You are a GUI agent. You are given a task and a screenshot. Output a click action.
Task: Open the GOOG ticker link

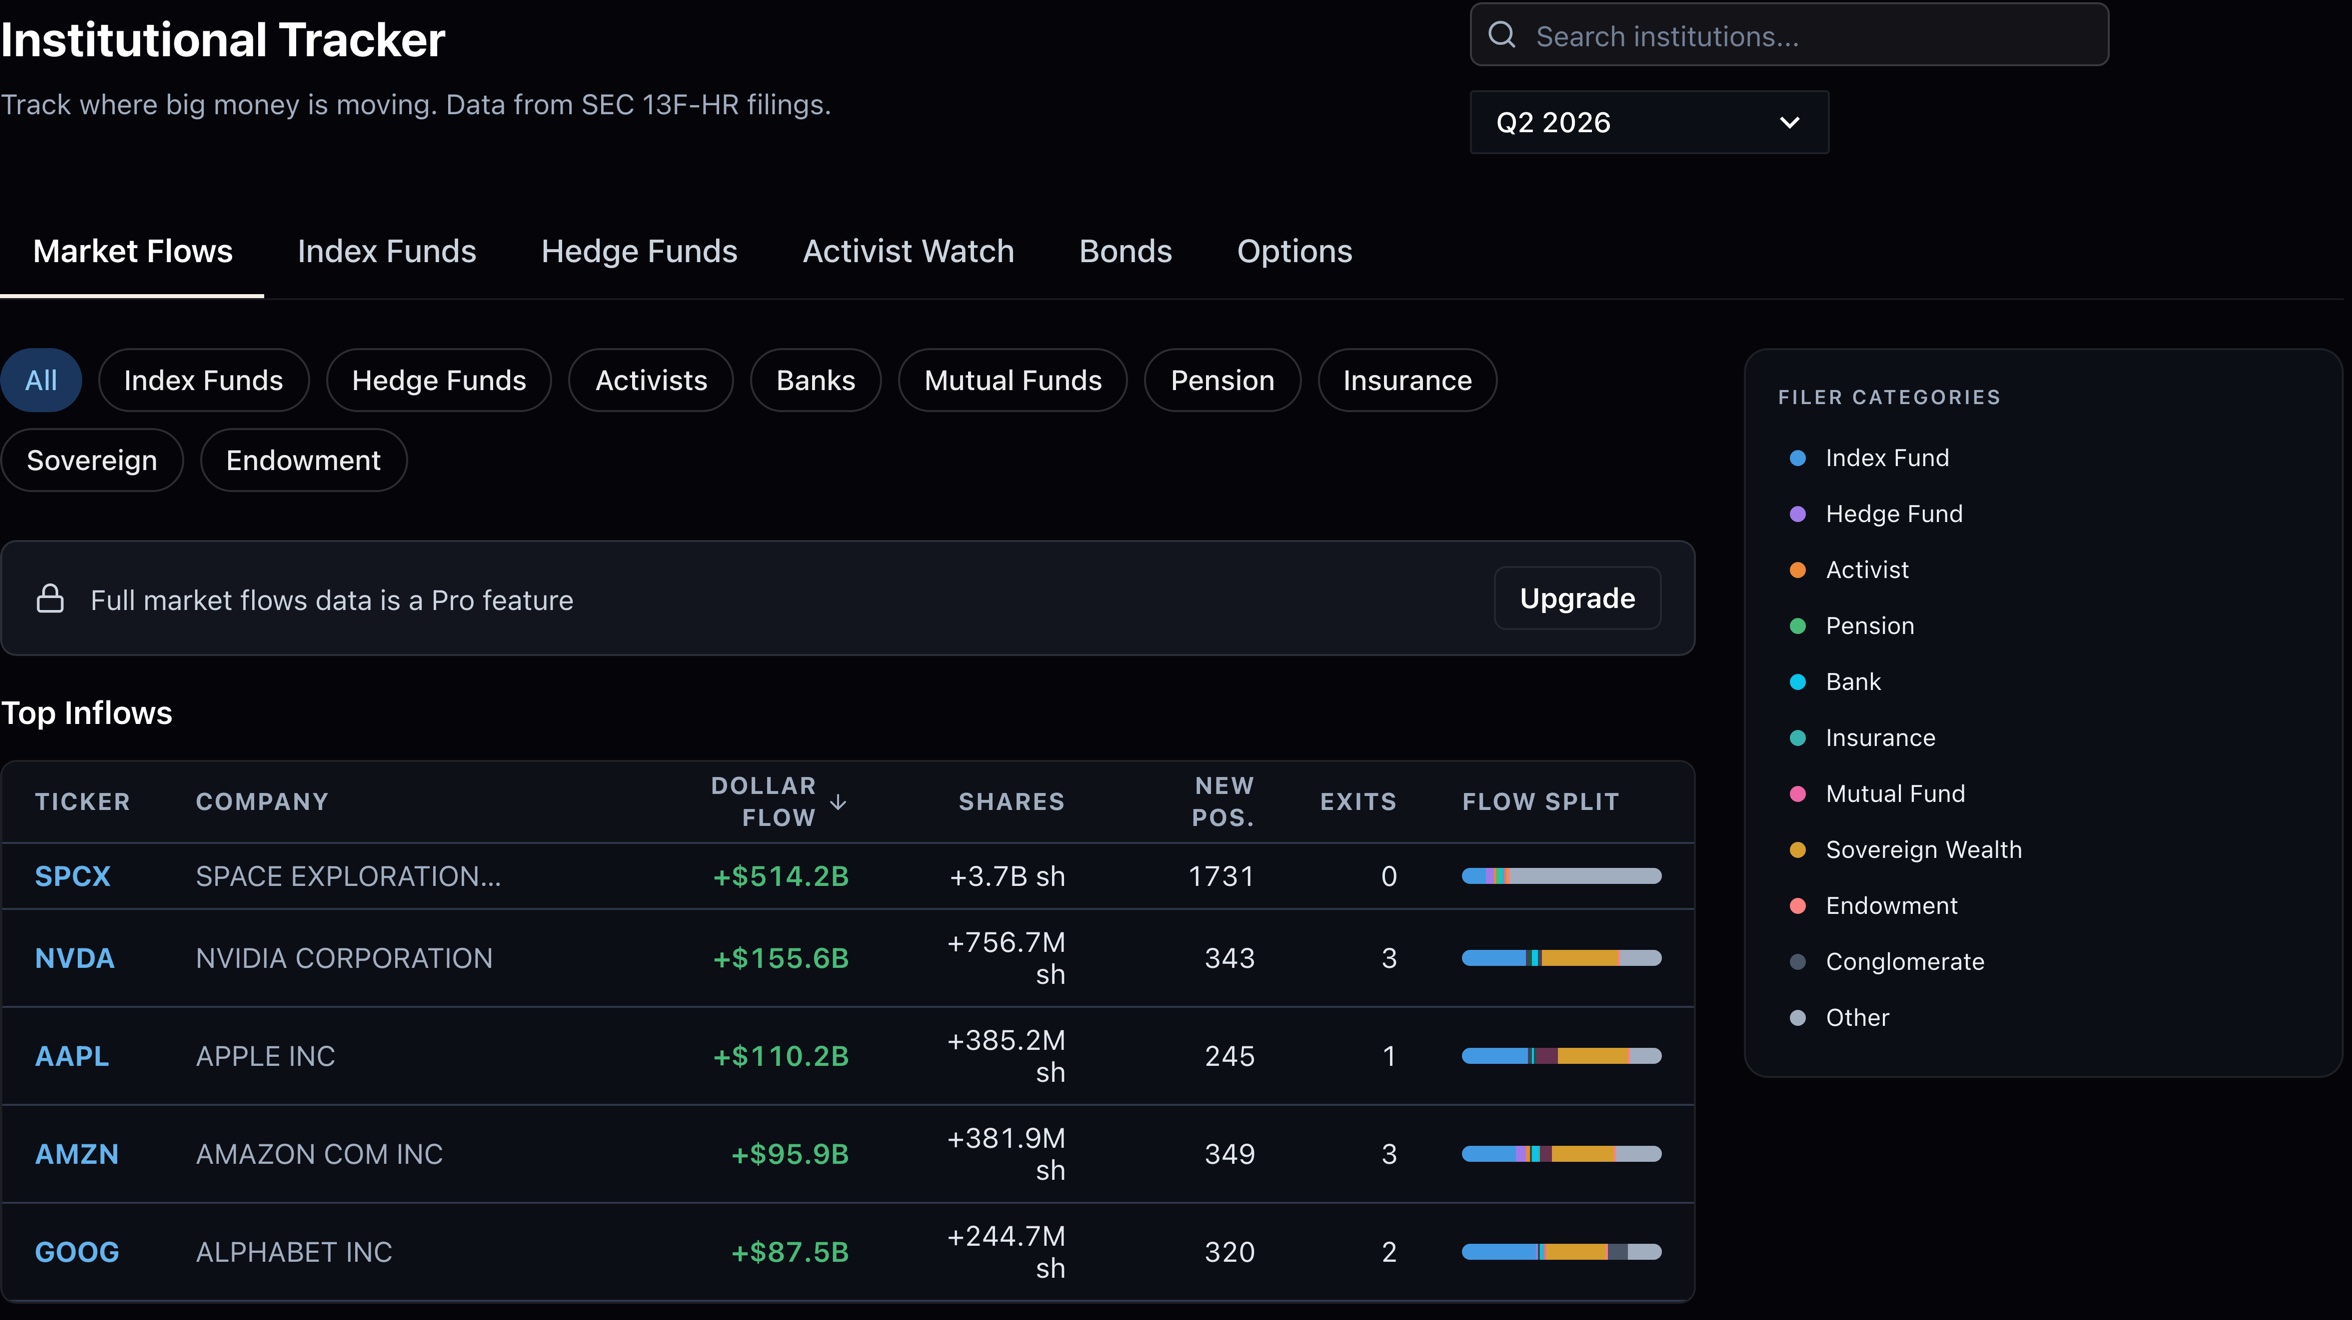click(x=77, y=1252)
